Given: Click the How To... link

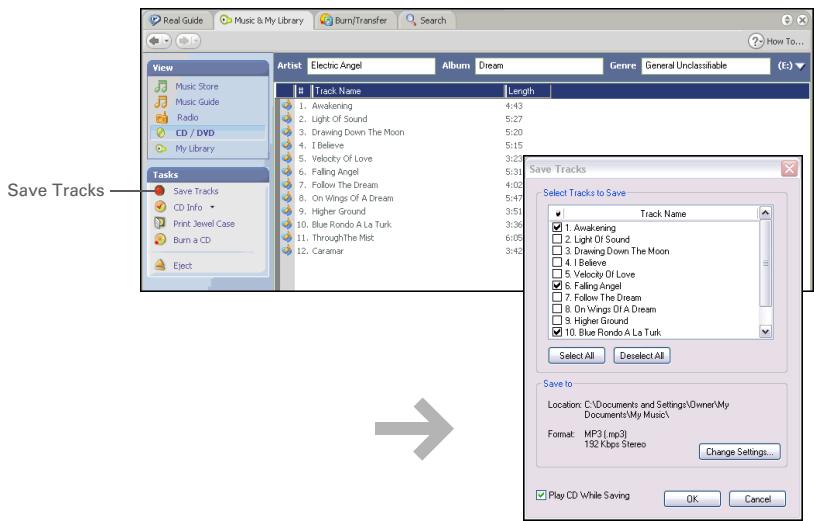Looking at the screenshot, I should pos(784,41).
